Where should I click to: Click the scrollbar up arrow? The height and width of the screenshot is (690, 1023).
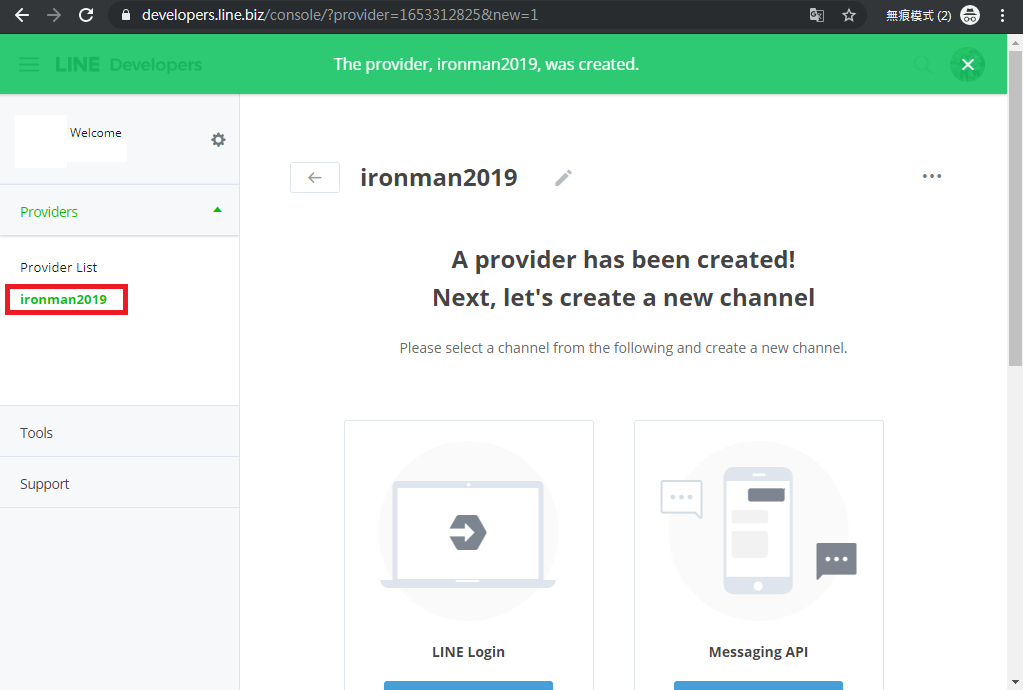(x=1015, y=43)
